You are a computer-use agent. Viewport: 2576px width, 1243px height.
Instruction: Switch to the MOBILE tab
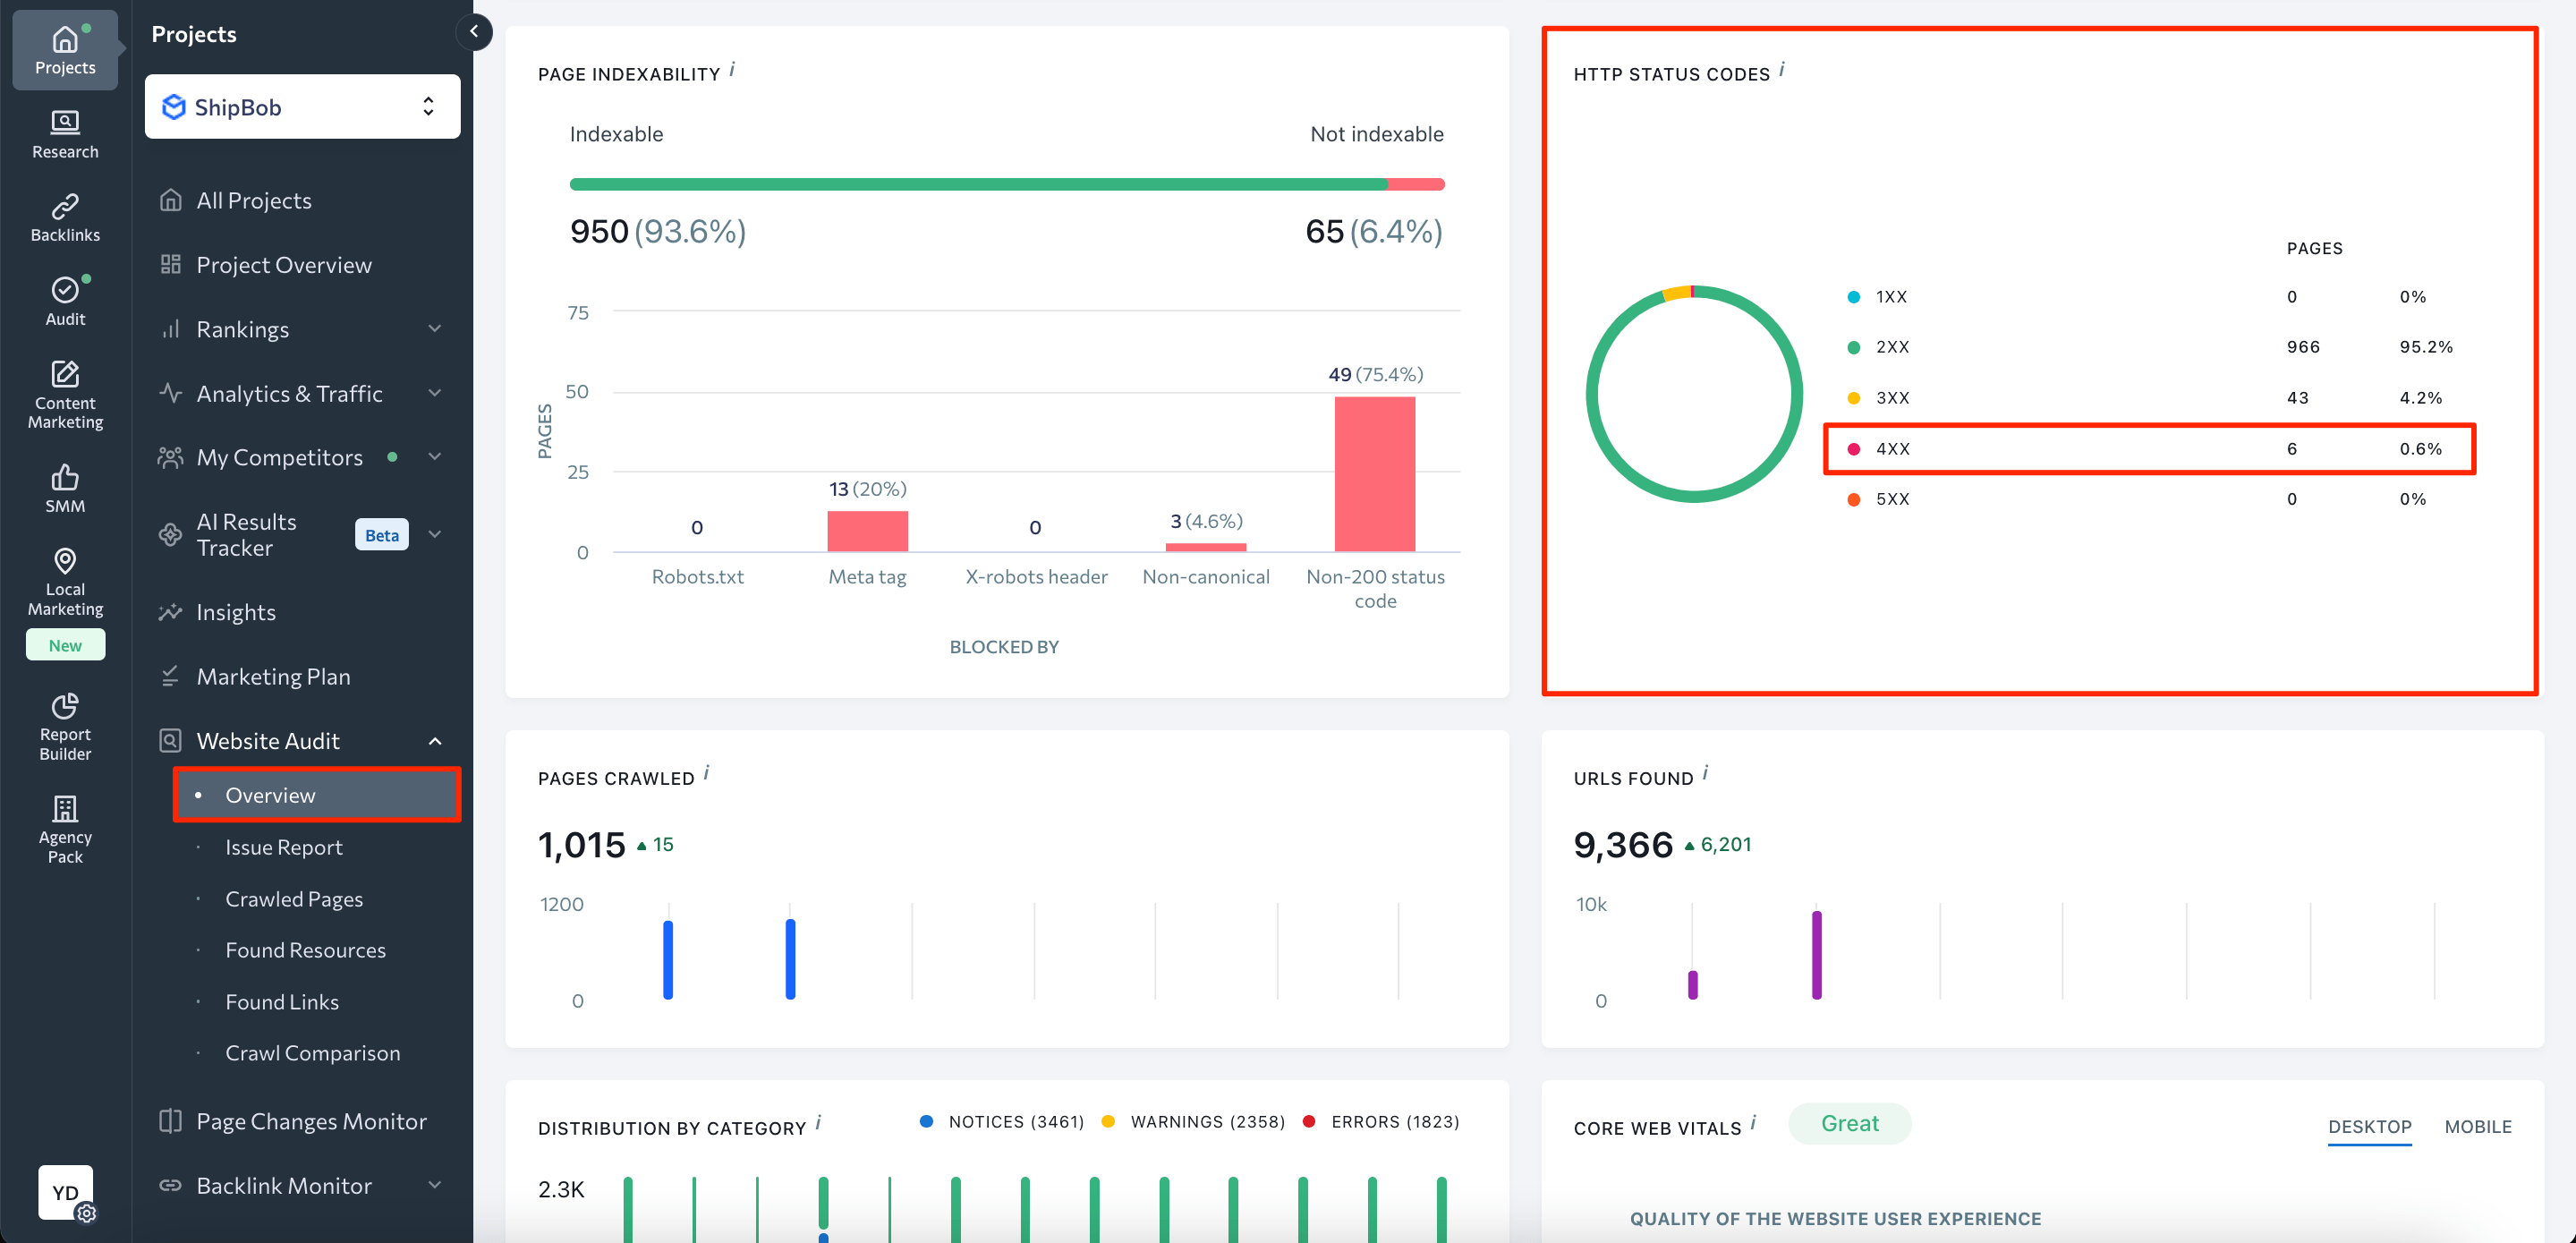coord(2478,1127)
